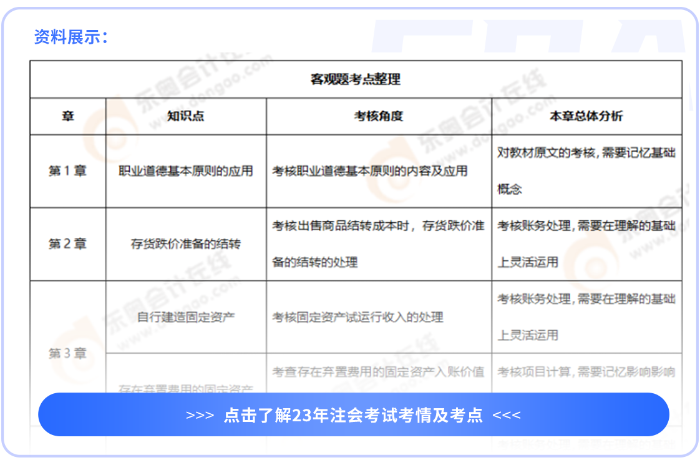Select the 本章总体分析 column header
Screen dimensions: 700x460
tap(586, 116)
